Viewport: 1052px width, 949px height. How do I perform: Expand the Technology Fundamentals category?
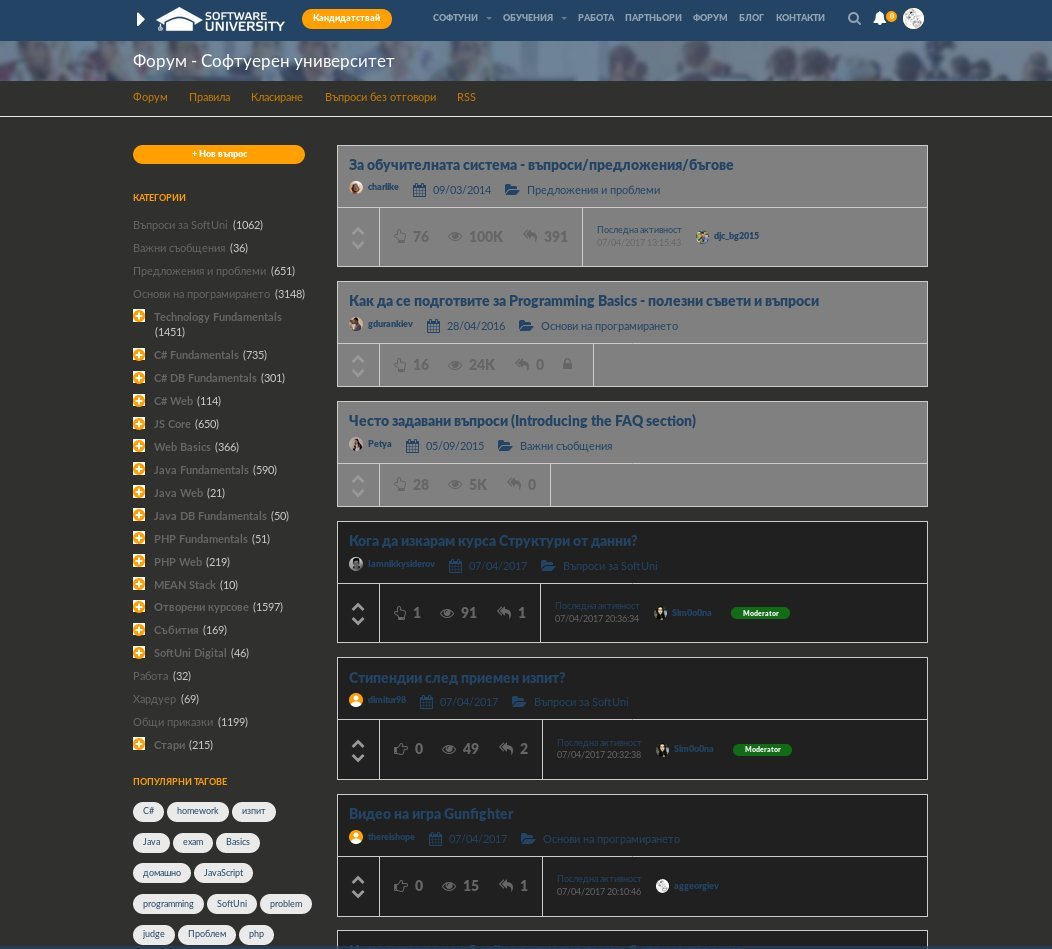pos(139,315)
